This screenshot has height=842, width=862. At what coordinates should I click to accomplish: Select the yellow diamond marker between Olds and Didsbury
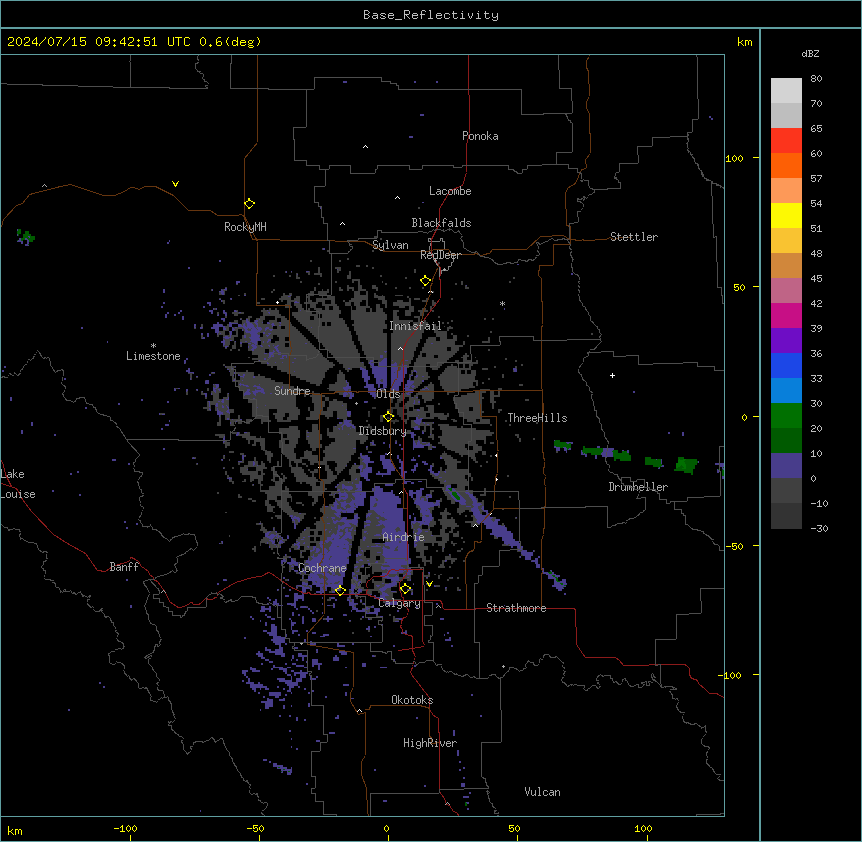tap(388, 417)
